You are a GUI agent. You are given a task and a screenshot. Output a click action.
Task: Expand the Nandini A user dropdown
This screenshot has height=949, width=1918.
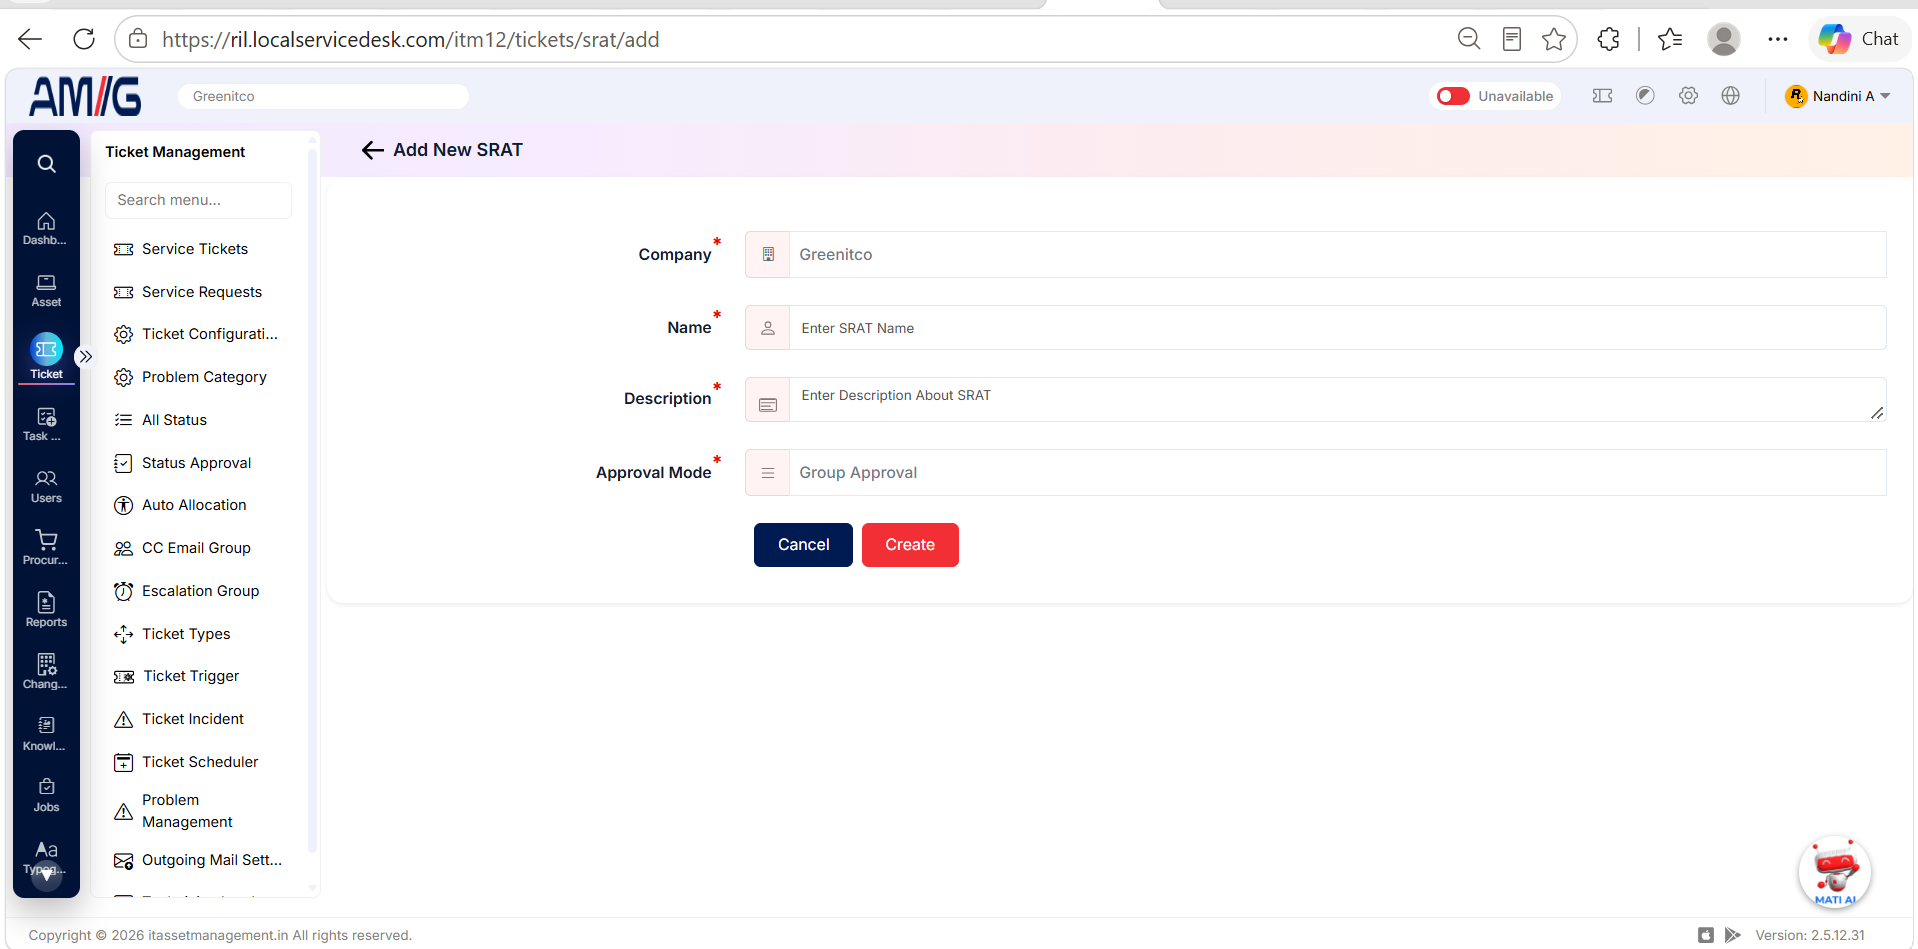[1838, 96]
